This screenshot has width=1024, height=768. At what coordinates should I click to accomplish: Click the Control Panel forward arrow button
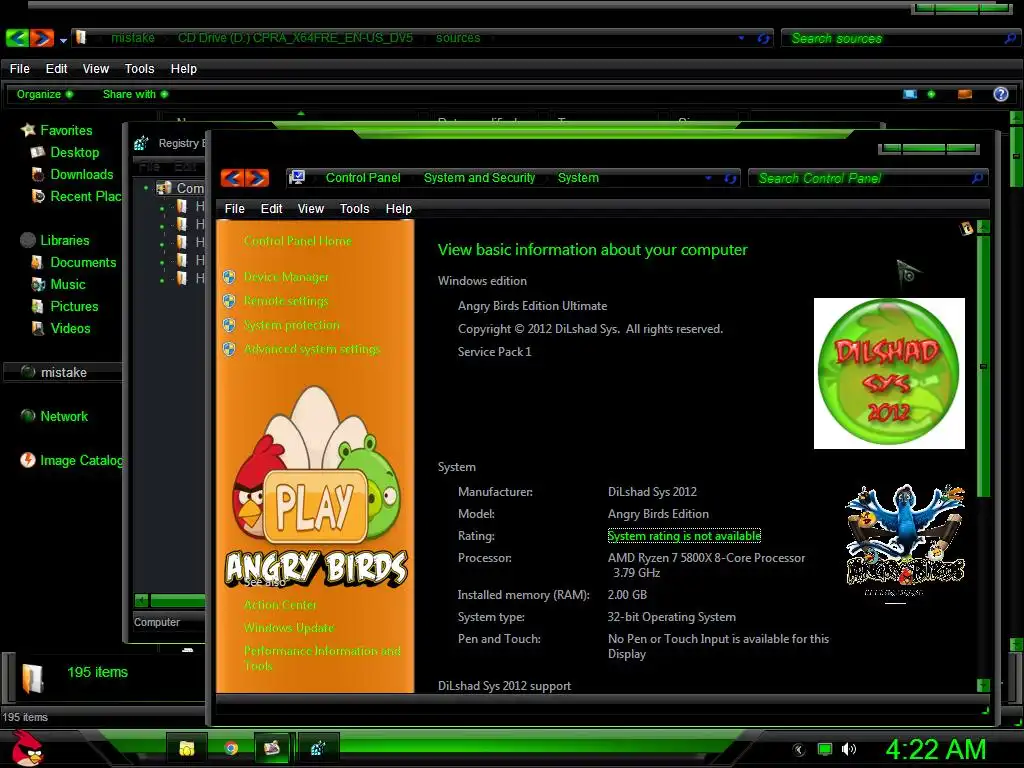(257, 178)
